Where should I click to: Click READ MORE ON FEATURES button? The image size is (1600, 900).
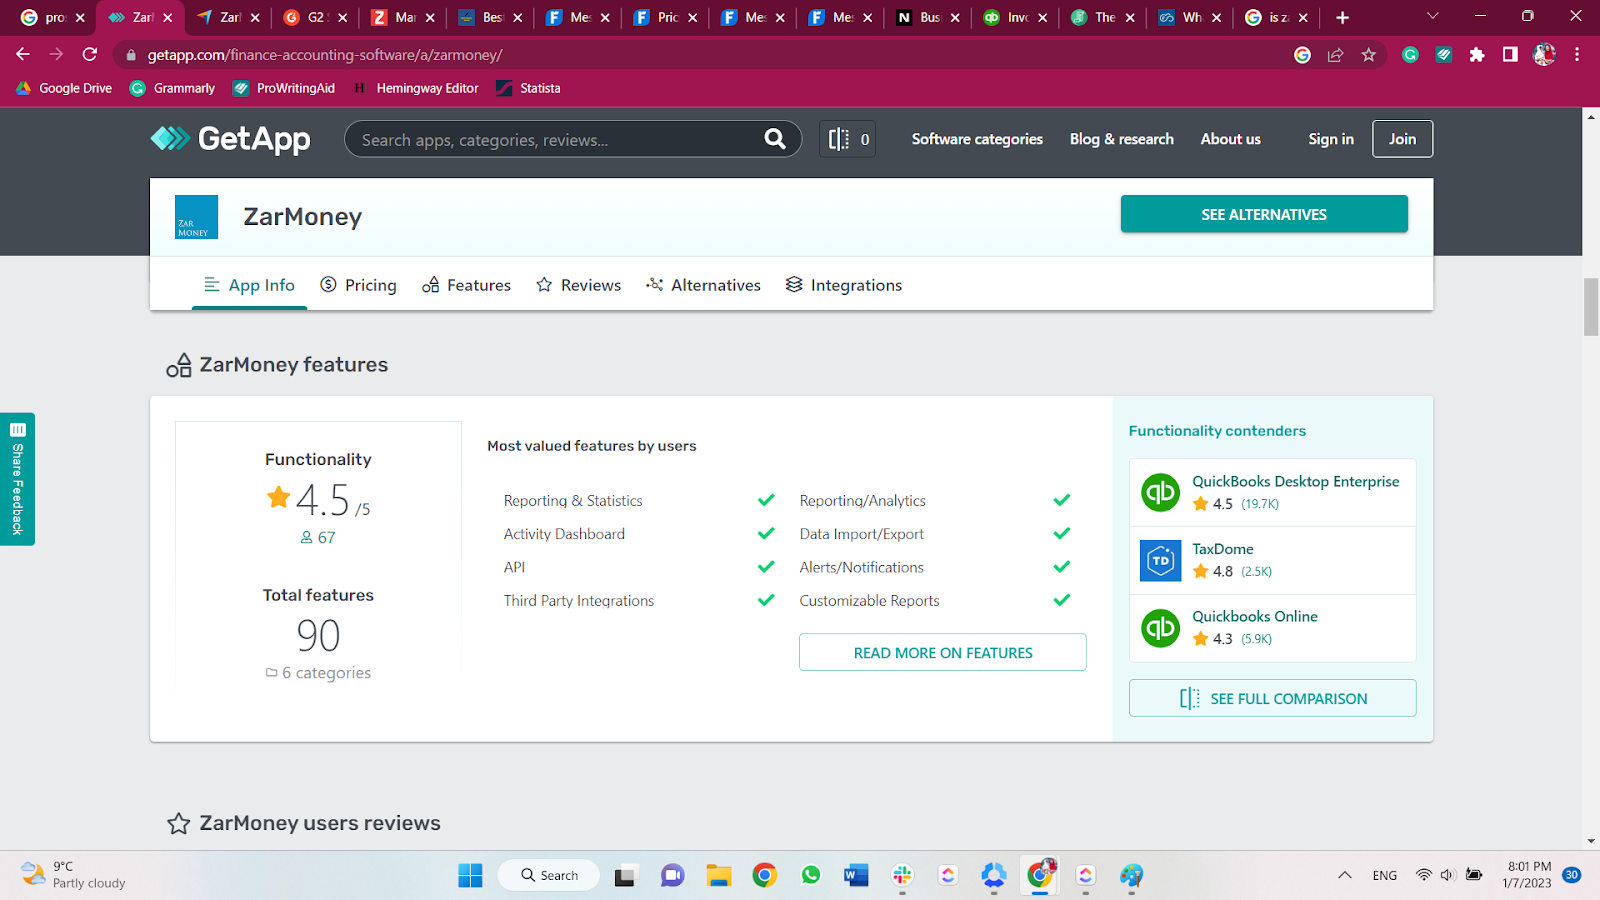pos(943,652)
